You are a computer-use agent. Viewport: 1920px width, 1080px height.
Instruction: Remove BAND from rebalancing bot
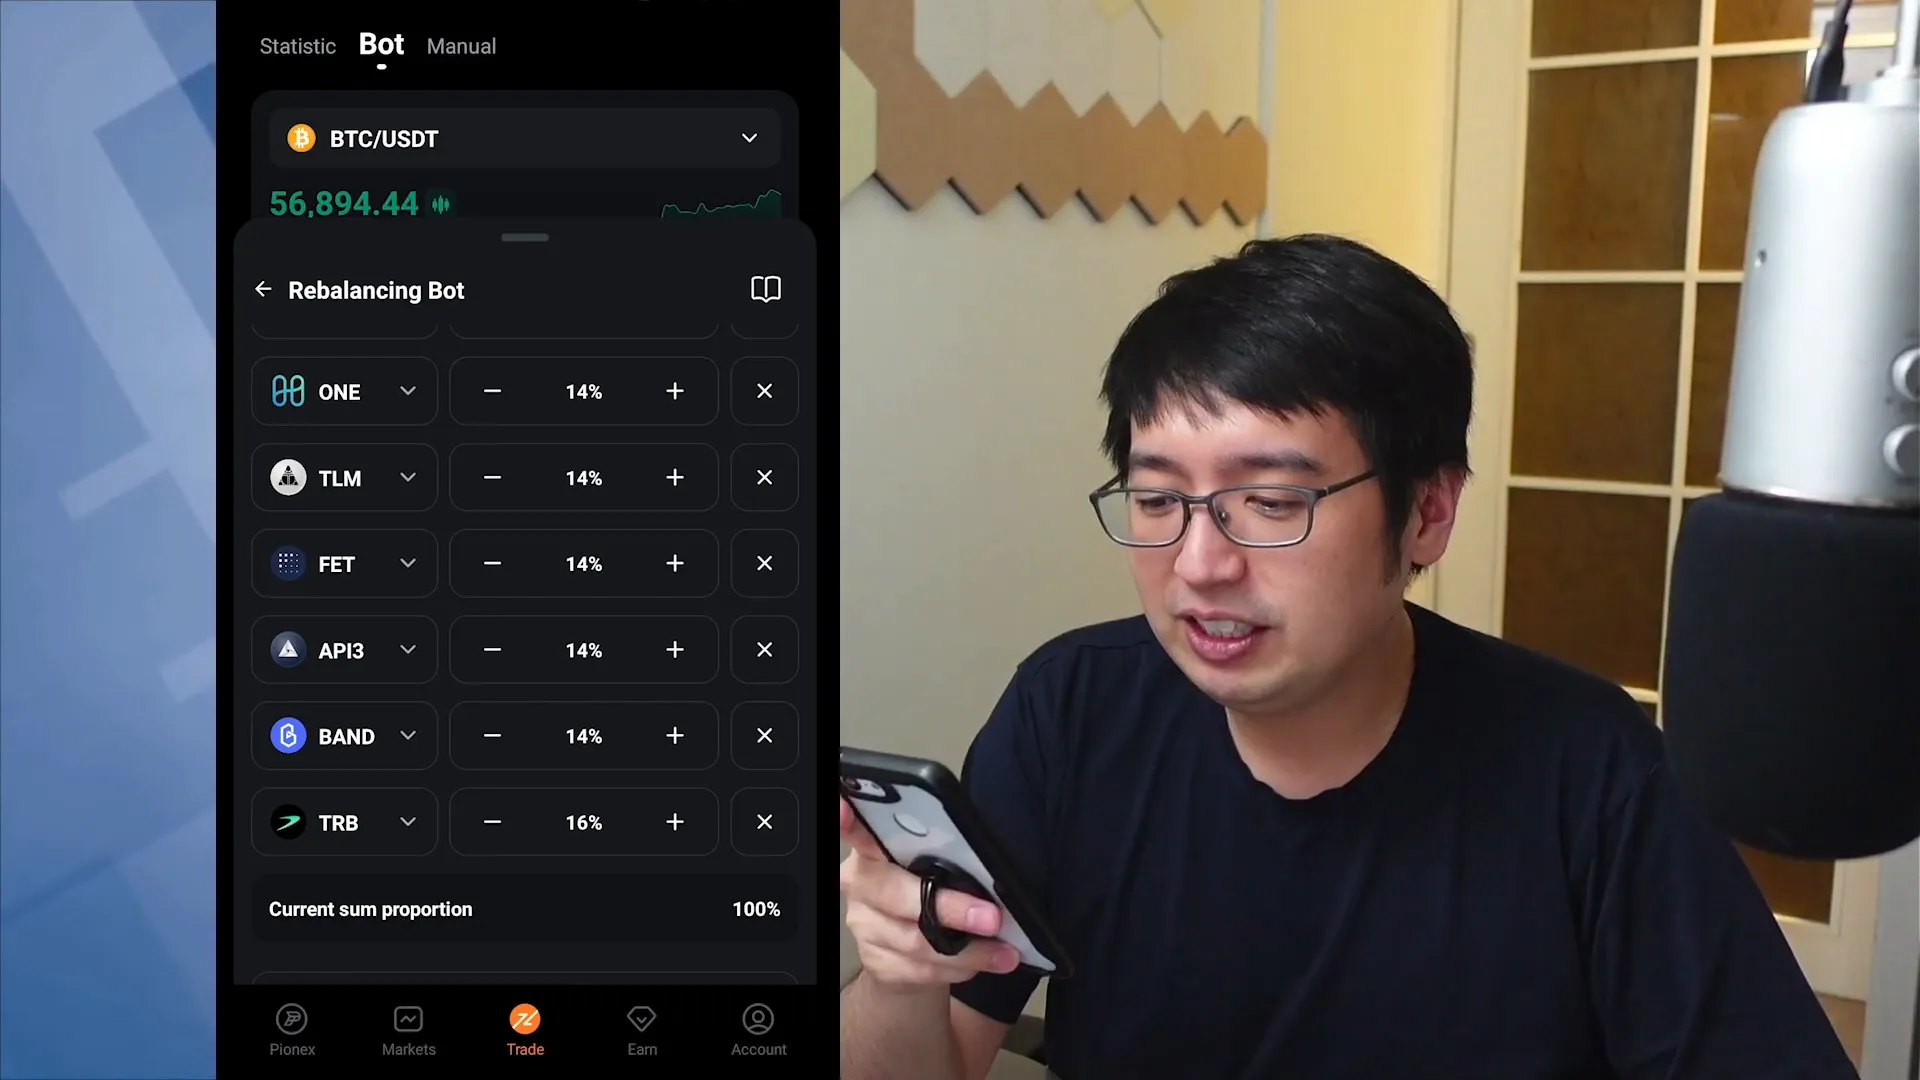point(764,736)
